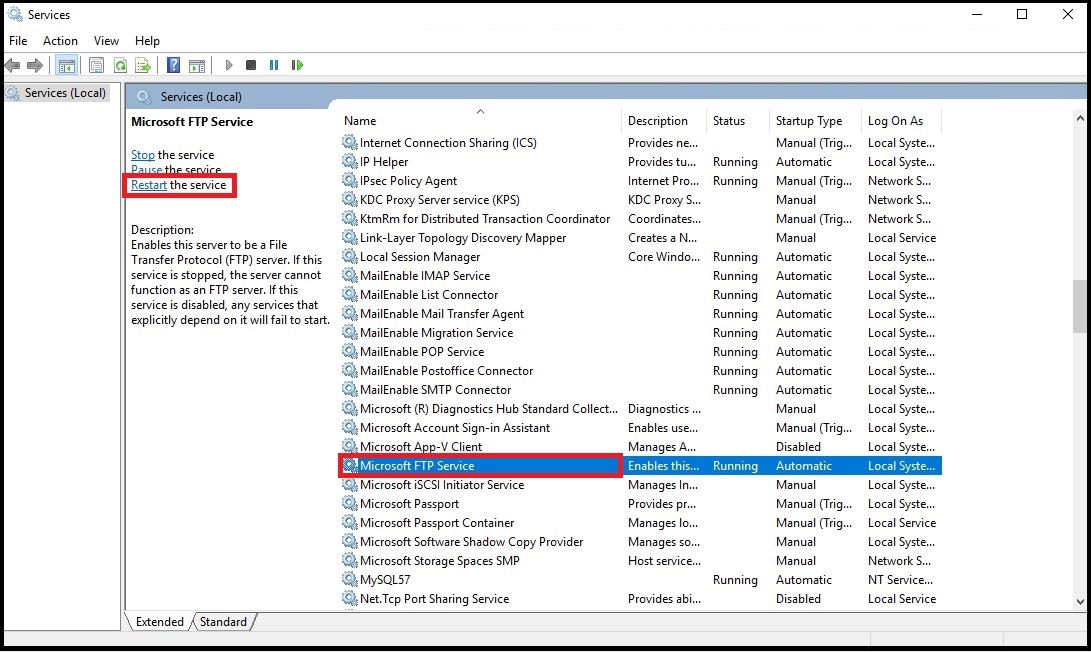Click the Restart the service link
This screenshot has height=652, width=1091.
click(x=149, y=185)
